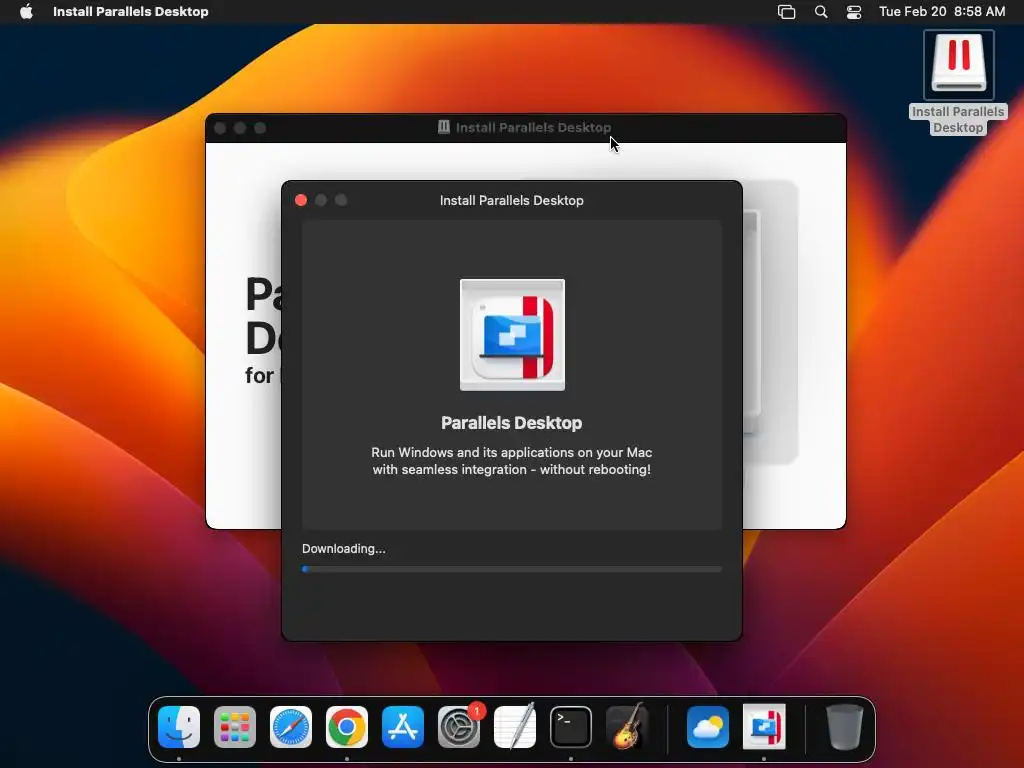This screenshot has height=768, width=1024.
Task: Open the Apple menu
Action: pyautogui.click(x=26, y=12)
